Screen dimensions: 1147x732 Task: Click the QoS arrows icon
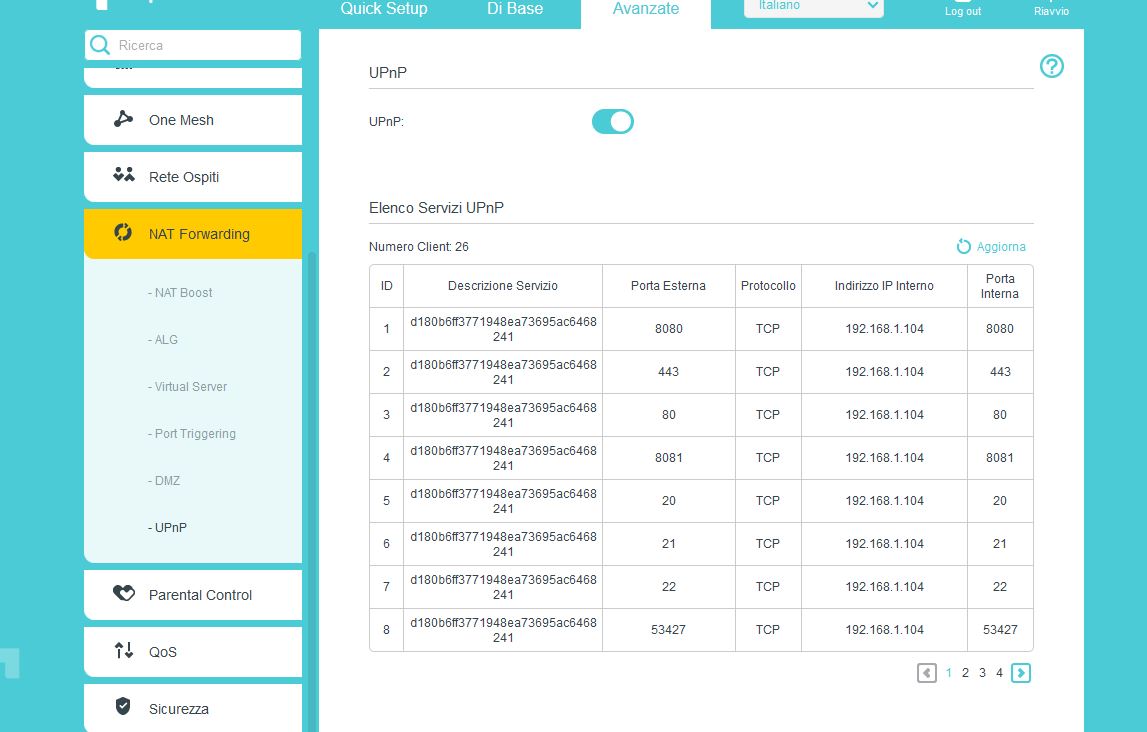coord(123,651)
